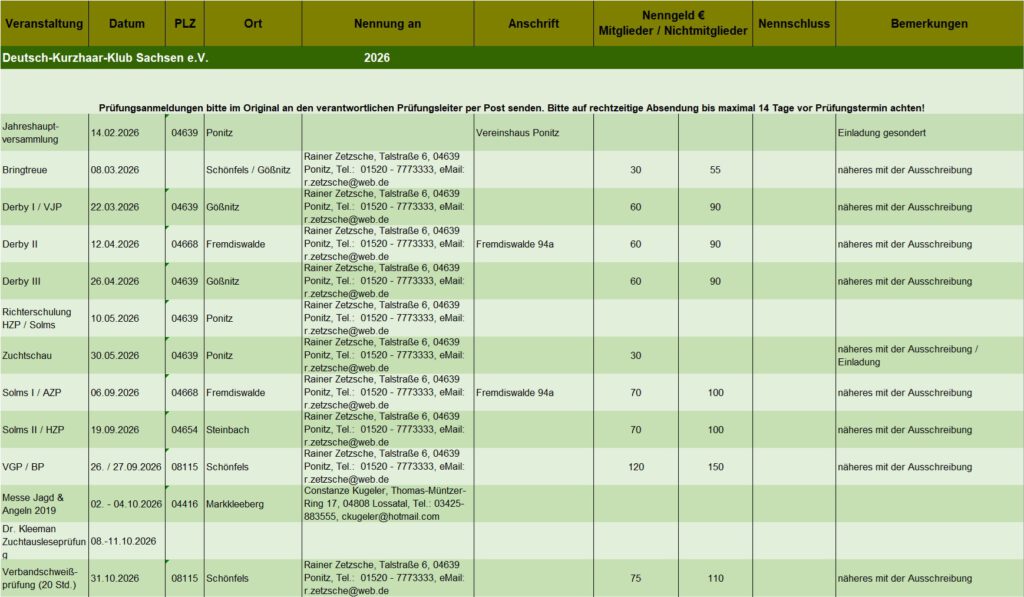
Task: Click the Dr. Kleeman Zuchtausleseprüfung date cell
Action: tap(126, 541)
